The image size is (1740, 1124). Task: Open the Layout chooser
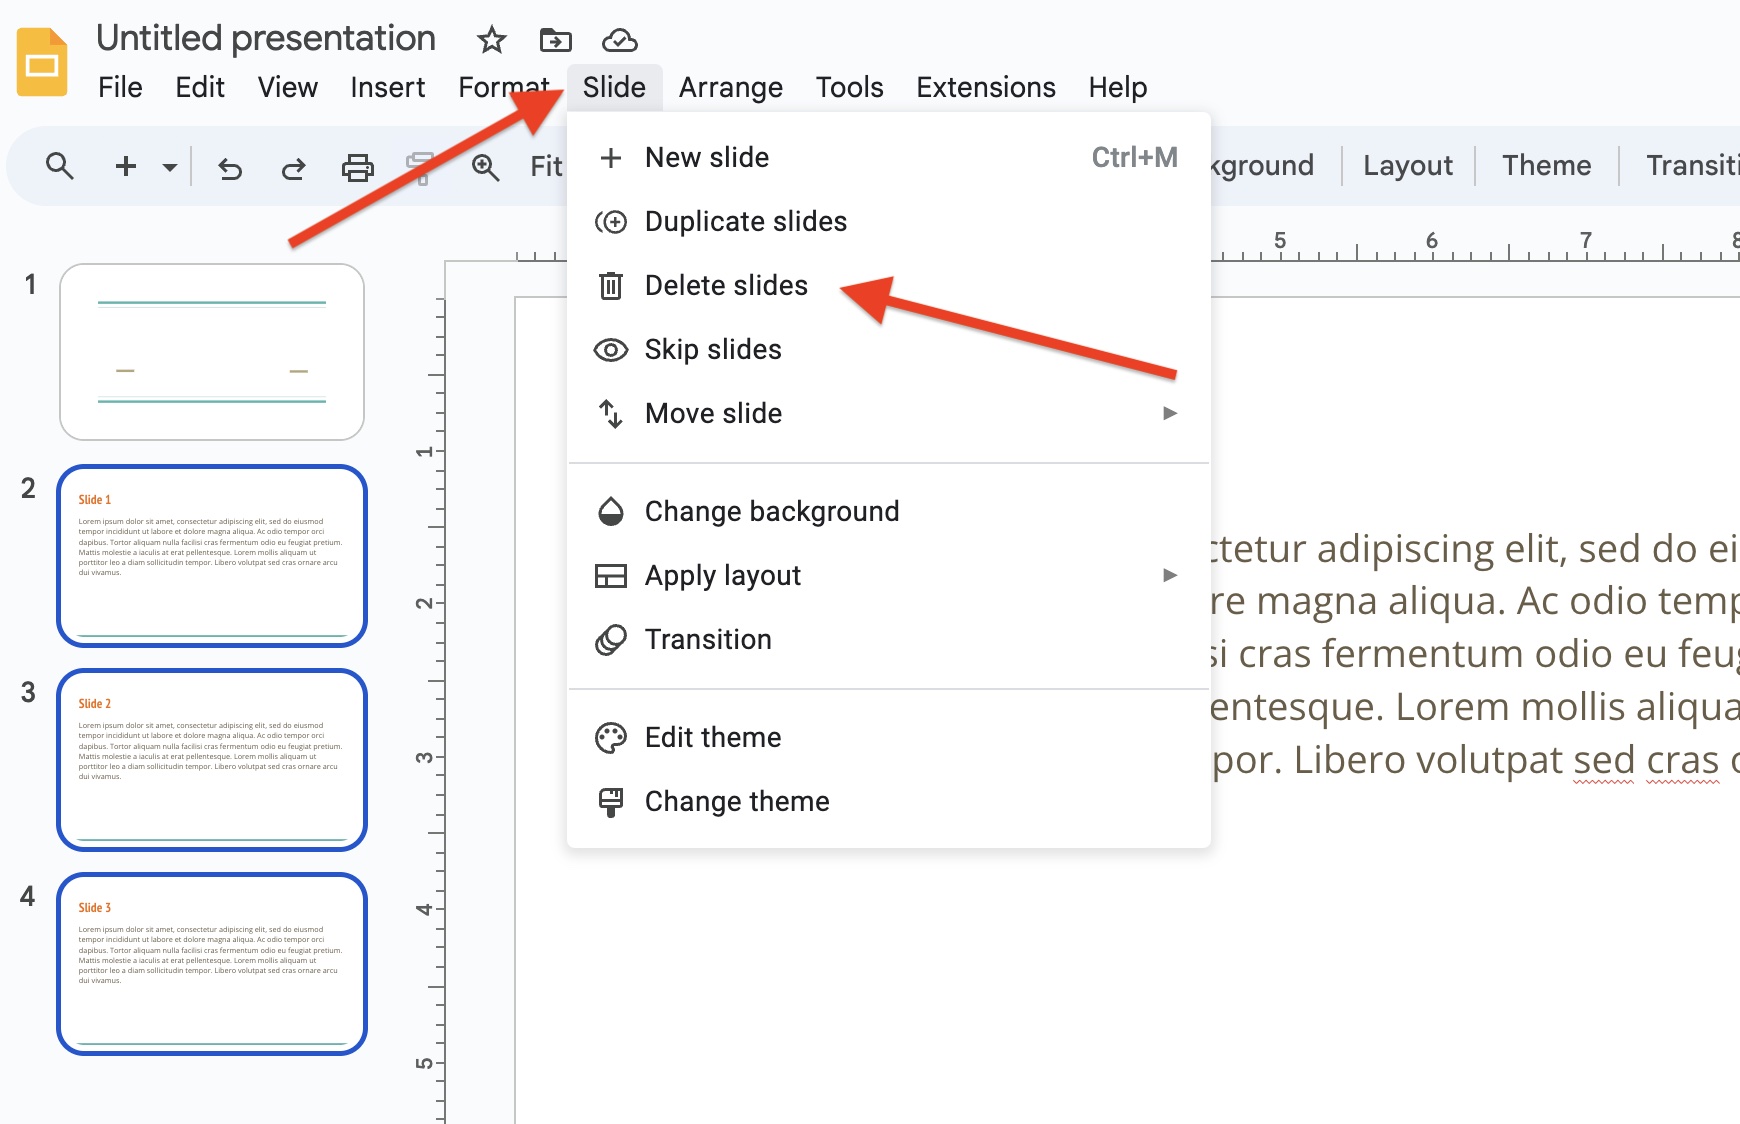pos(1407,165)
